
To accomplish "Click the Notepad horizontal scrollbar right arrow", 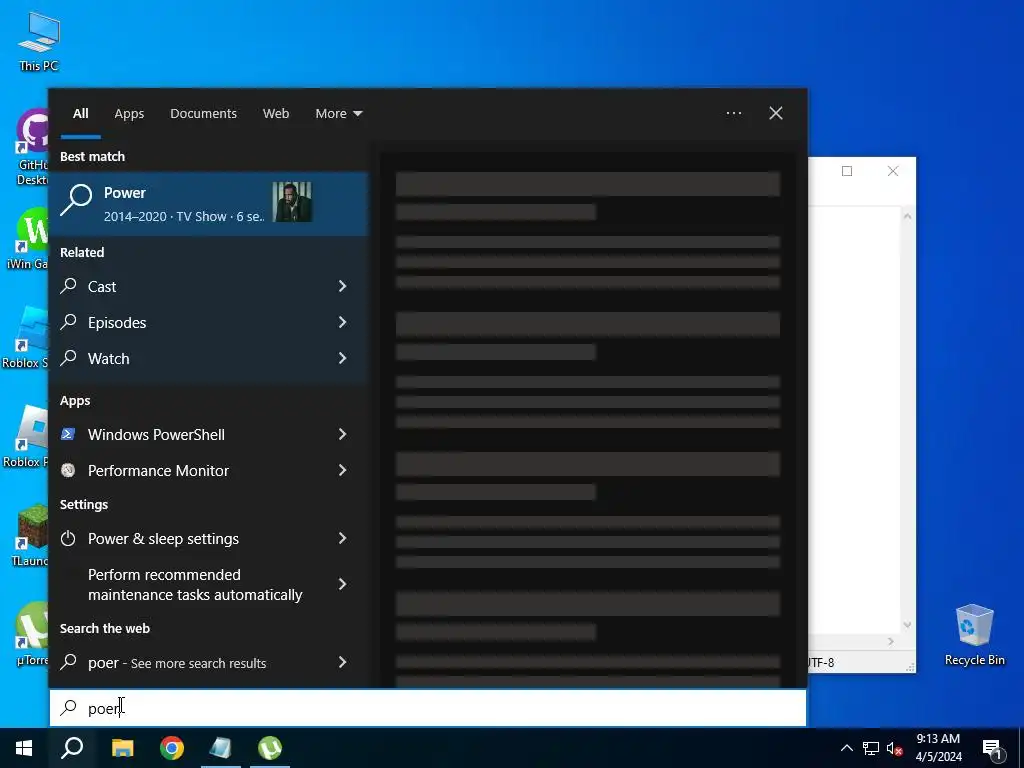I will coord(891,641).
